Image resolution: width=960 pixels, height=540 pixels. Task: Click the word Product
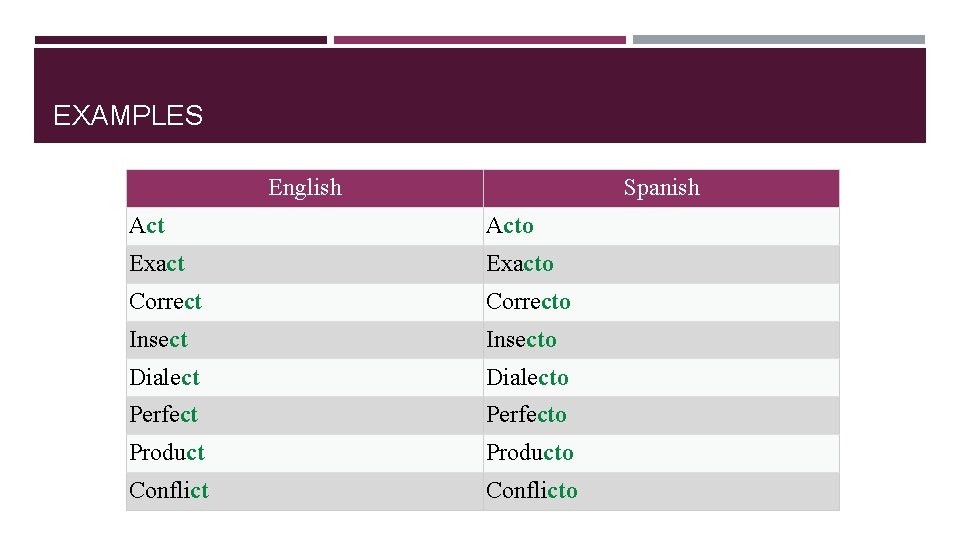pos(167,453)
